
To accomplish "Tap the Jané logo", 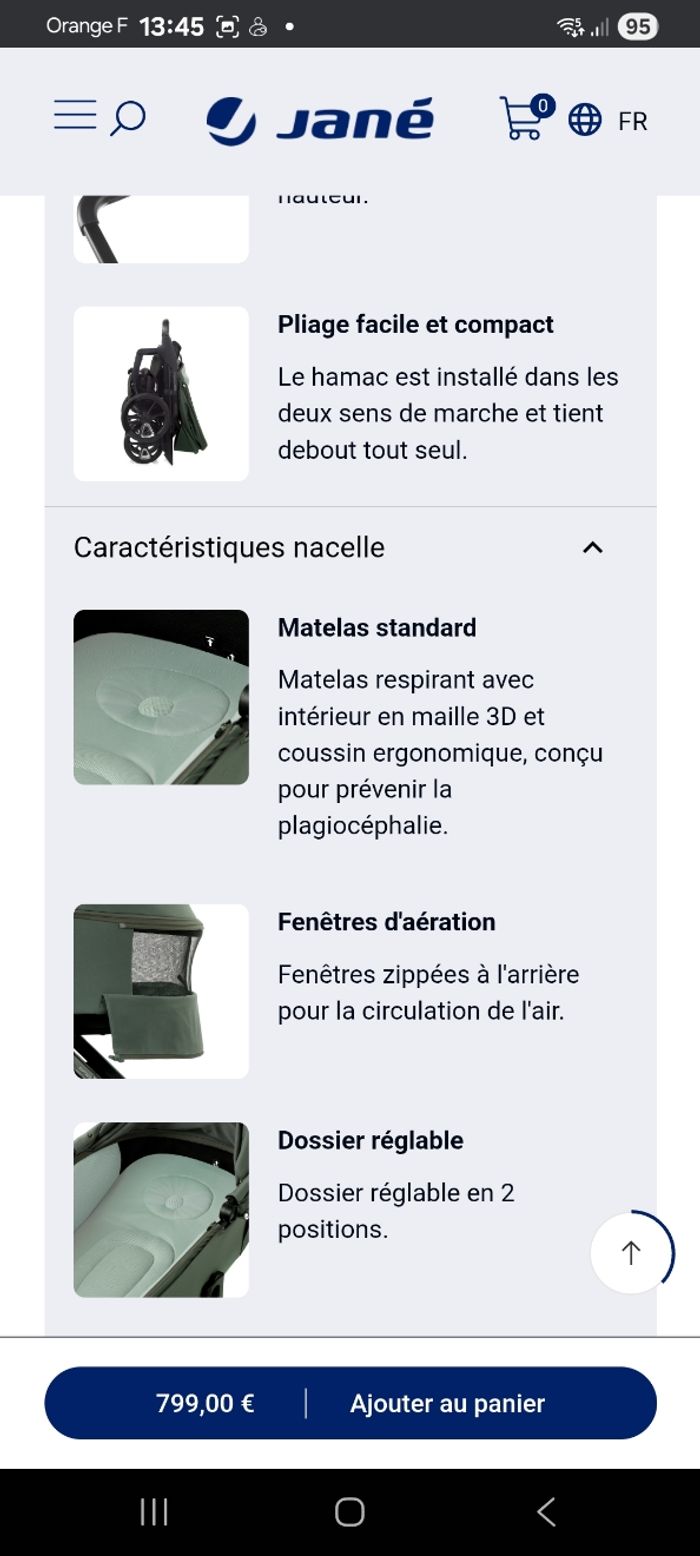I will (x=321, y=120).
